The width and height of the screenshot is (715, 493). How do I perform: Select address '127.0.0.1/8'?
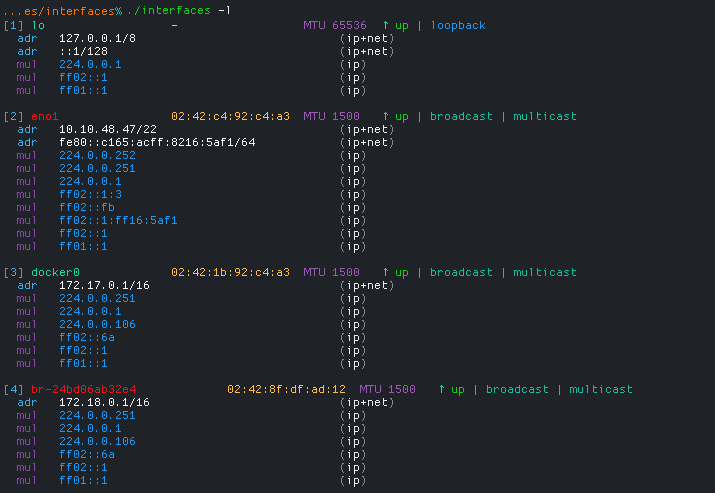coord(97,38)
